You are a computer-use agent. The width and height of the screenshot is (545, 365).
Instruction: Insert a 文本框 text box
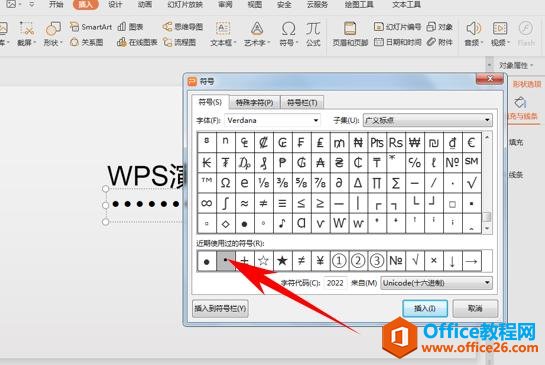click(x=222, y=34)
